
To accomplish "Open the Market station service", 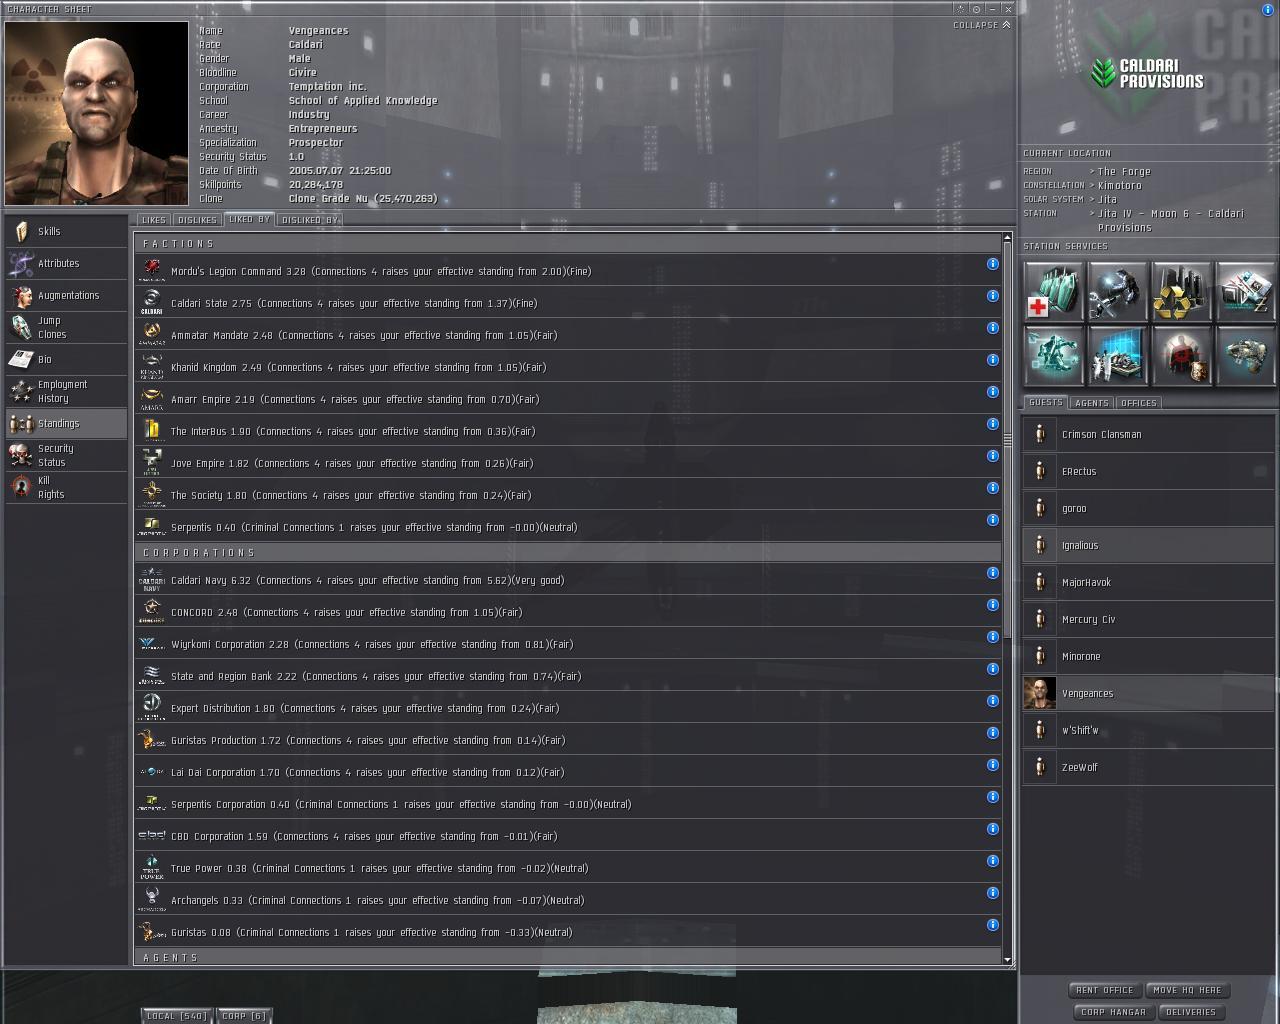I will [1246, 292].
